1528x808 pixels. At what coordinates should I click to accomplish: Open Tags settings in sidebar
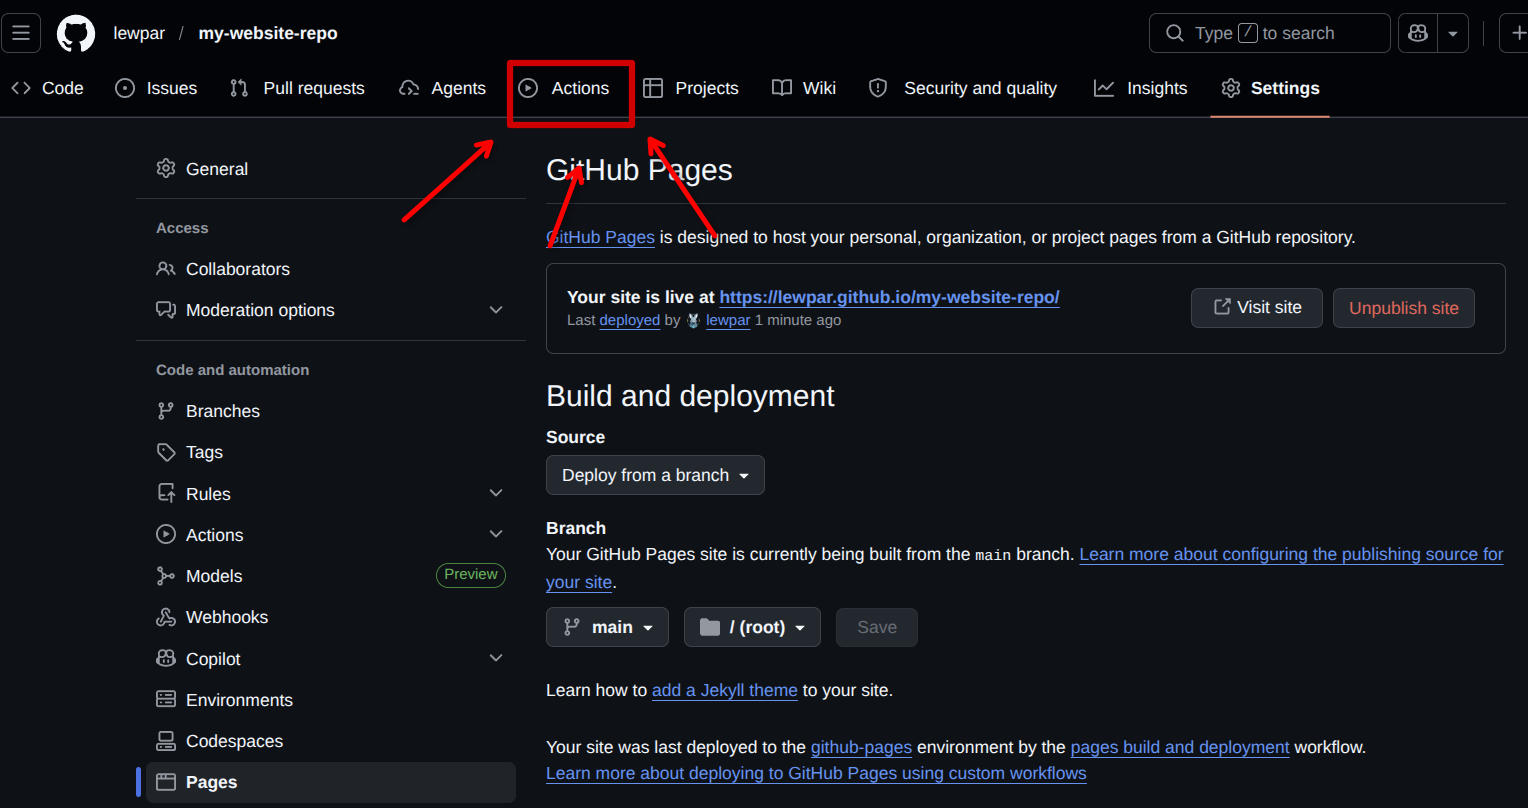click(x=331, y=452)
